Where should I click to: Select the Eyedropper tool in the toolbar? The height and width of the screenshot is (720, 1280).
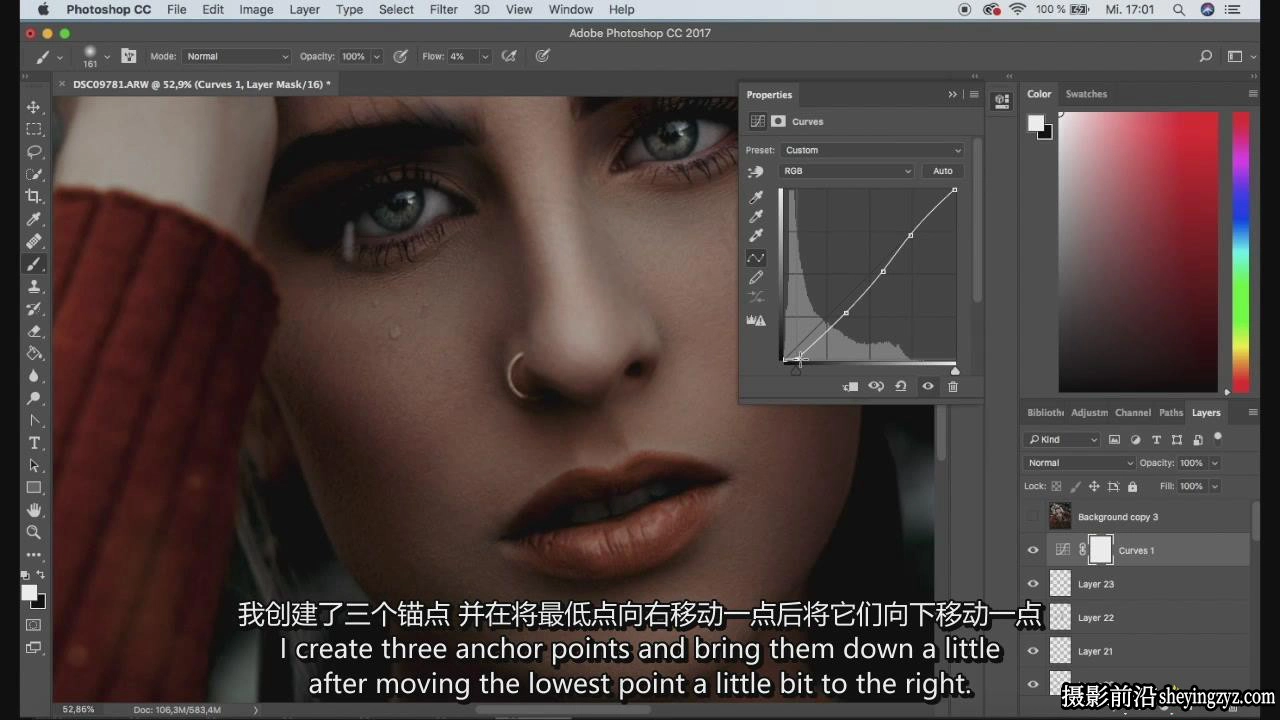34,219
